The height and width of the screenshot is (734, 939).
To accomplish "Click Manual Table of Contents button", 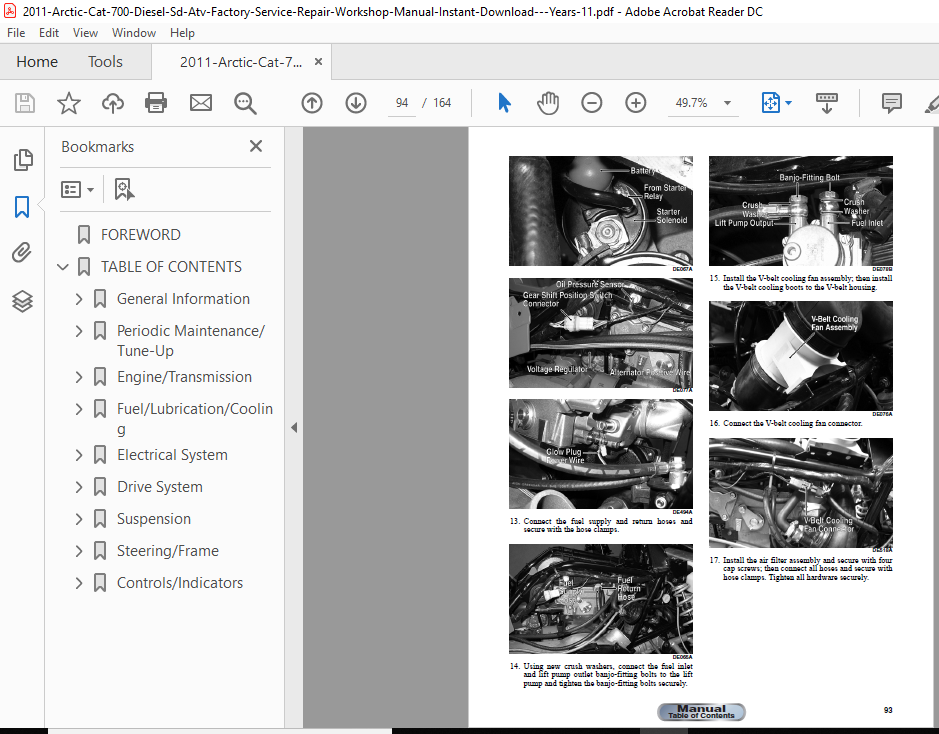I will [701, 711].
